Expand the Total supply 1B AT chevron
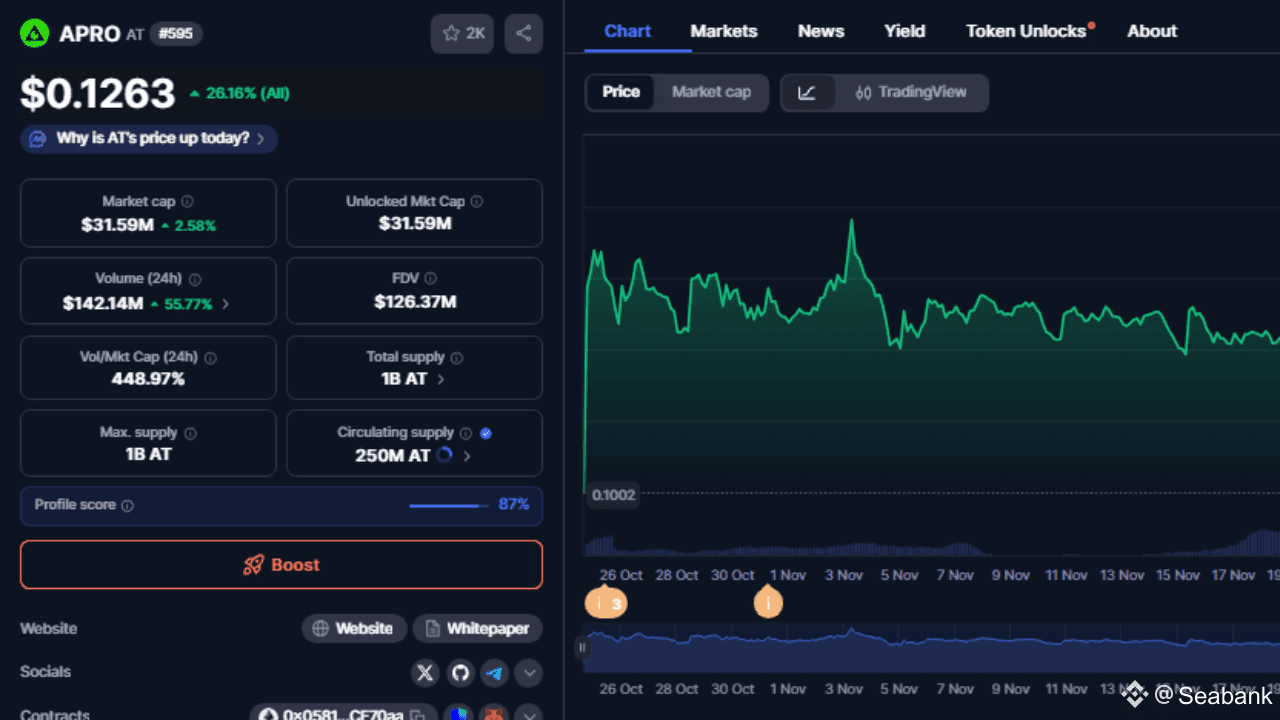Screen dimensions: 1280x720 441,380
